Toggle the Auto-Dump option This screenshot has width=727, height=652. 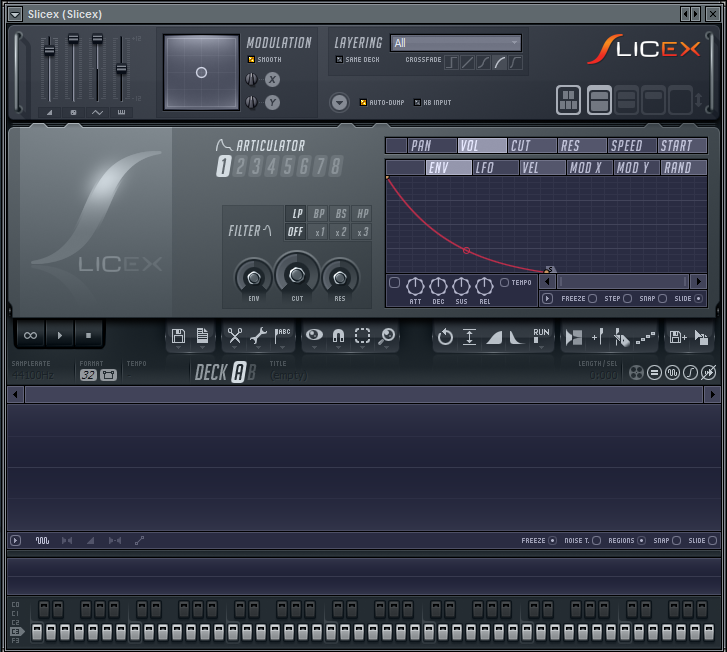pyautogui.click(x=363, y=102)
